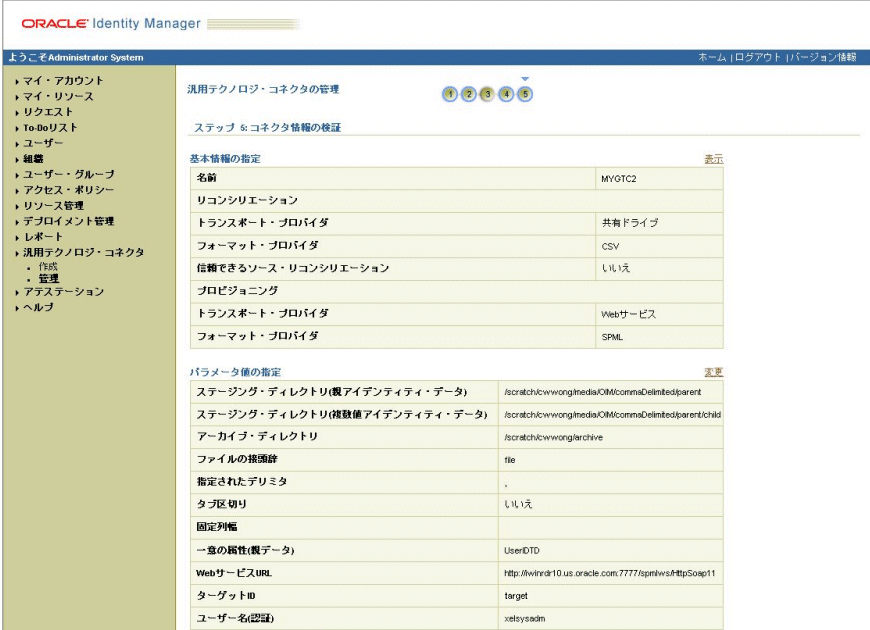This screenshot has height=630, width=870.
Task: Click the Web service URL value
Action: click(x=609, y=573)
